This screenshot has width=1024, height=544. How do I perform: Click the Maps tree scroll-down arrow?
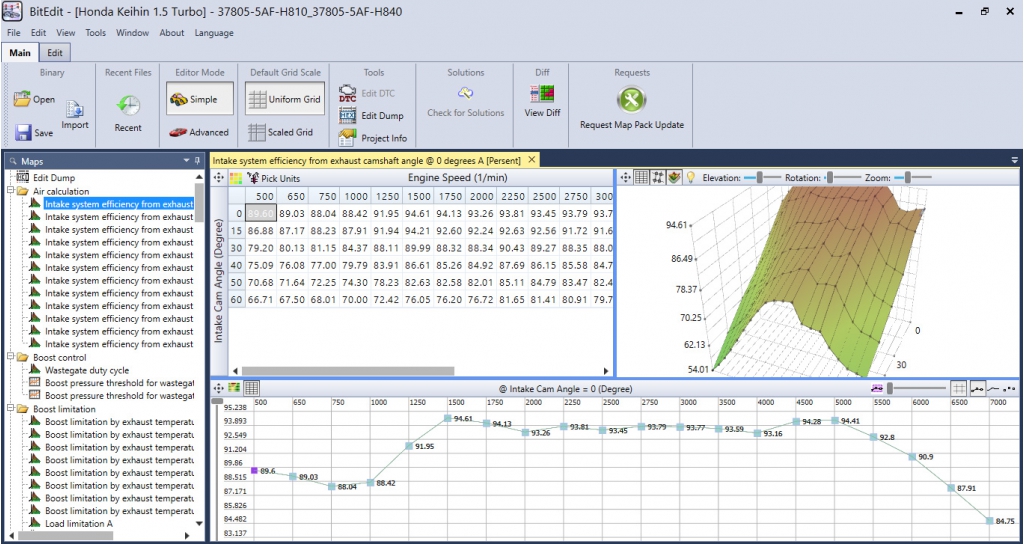coord(199,523)
